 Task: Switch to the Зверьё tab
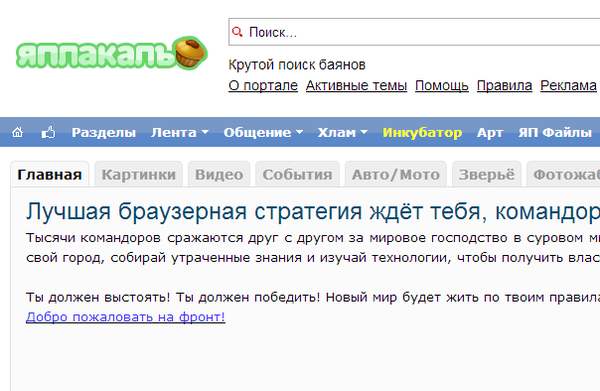[x=487, y=174]
